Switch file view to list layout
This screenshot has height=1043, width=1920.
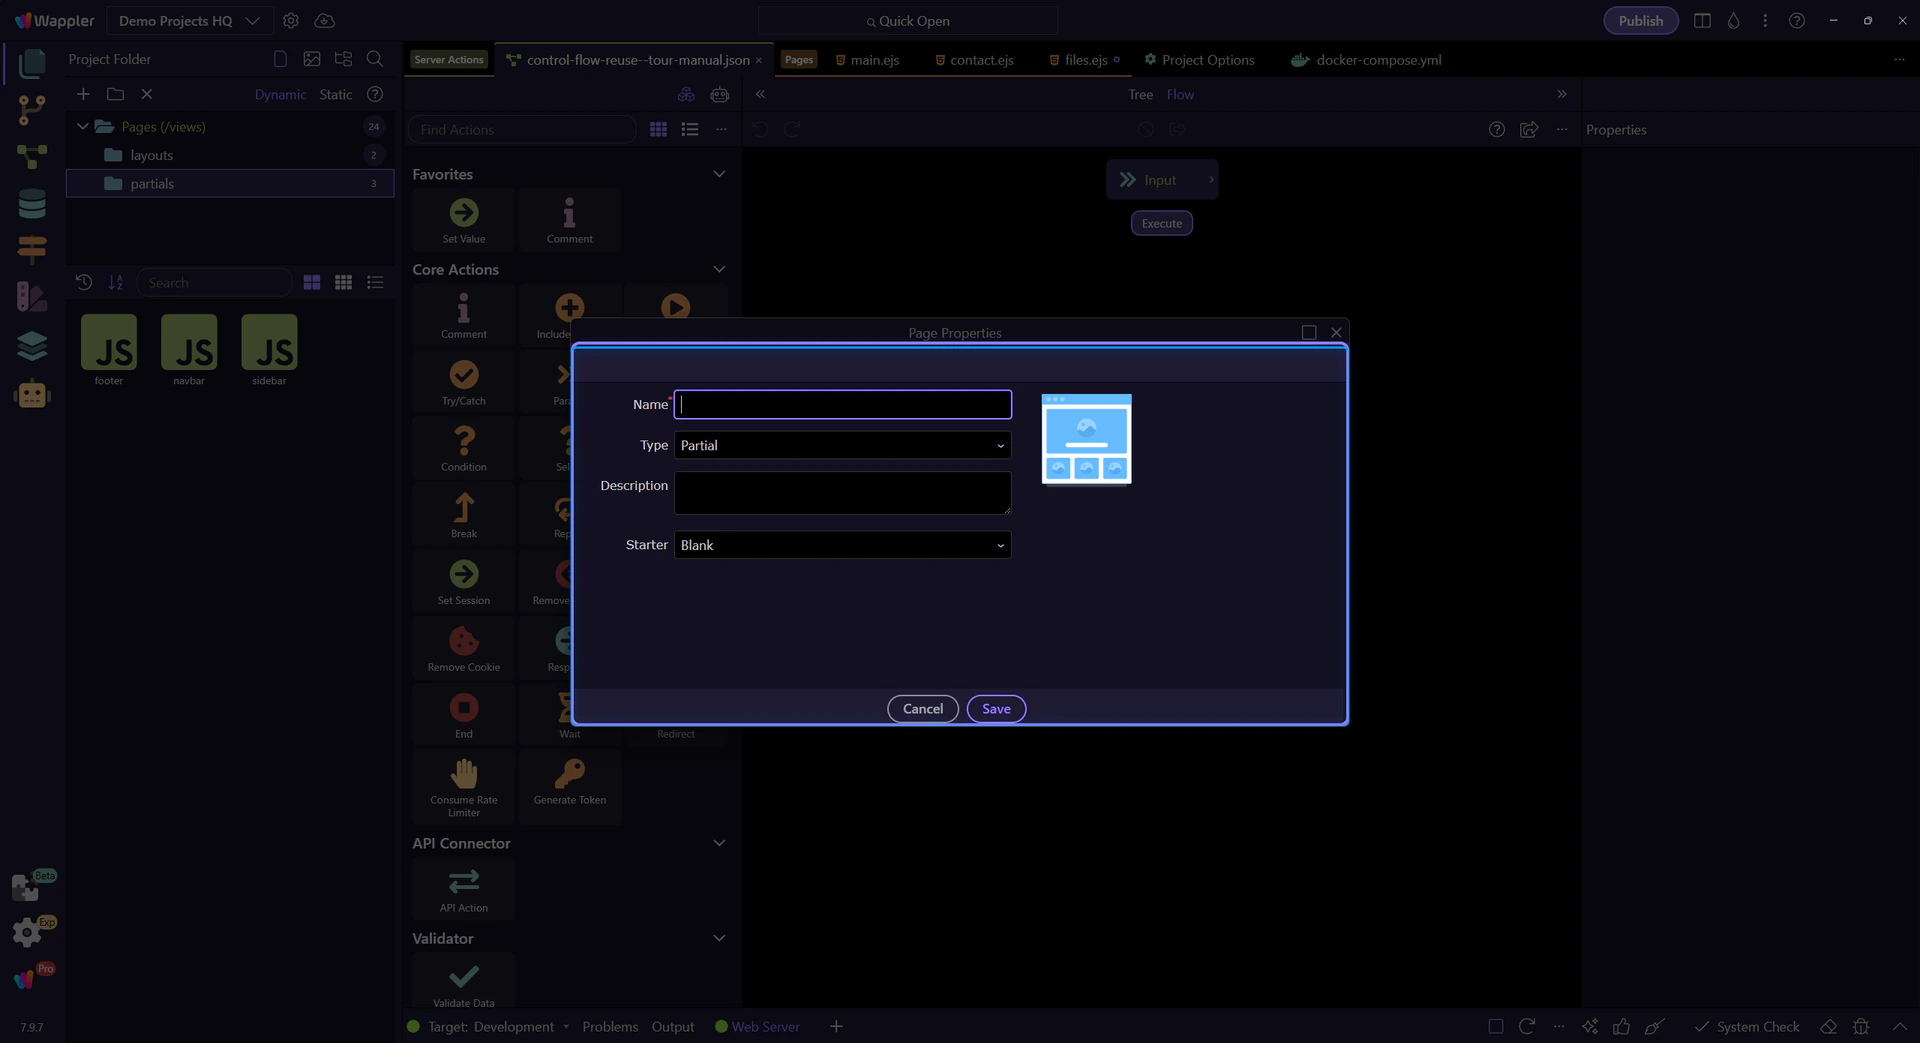pyautogui.click(x=375, y=283)
